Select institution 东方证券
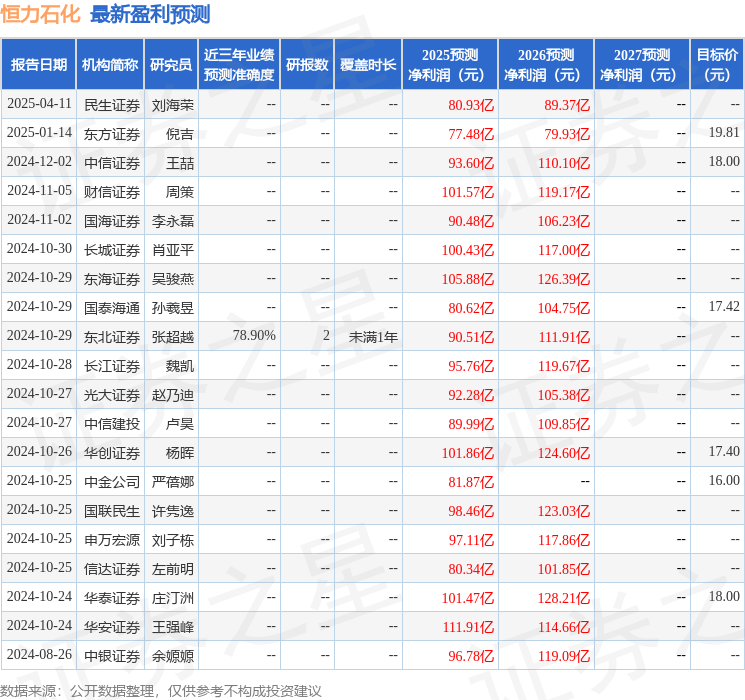 click(x=112, y=134)
